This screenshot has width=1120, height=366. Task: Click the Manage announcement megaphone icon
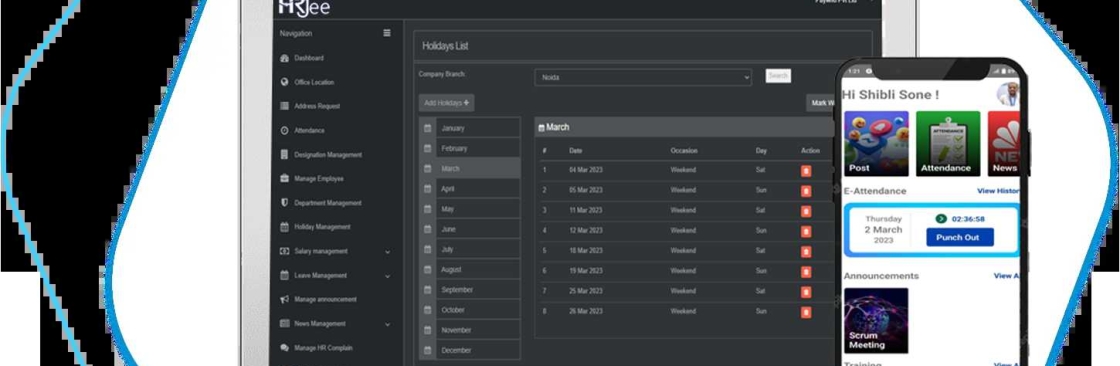(x=284, y=300)
